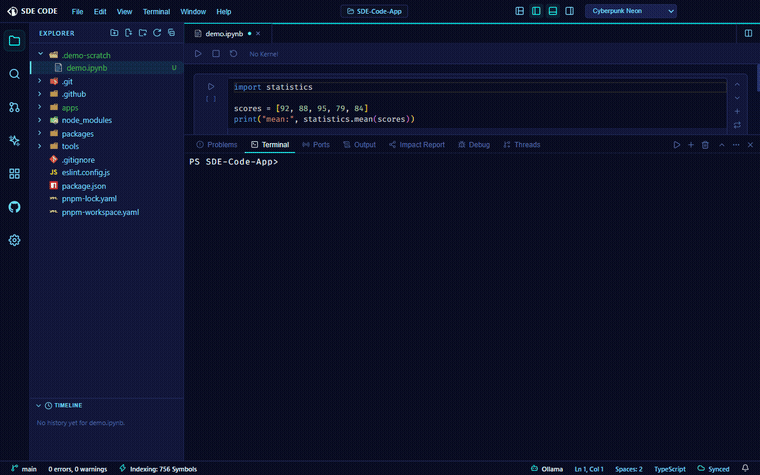Move the cell down
The width and height of the screenshot is (760, 475).
click(737, 98)
